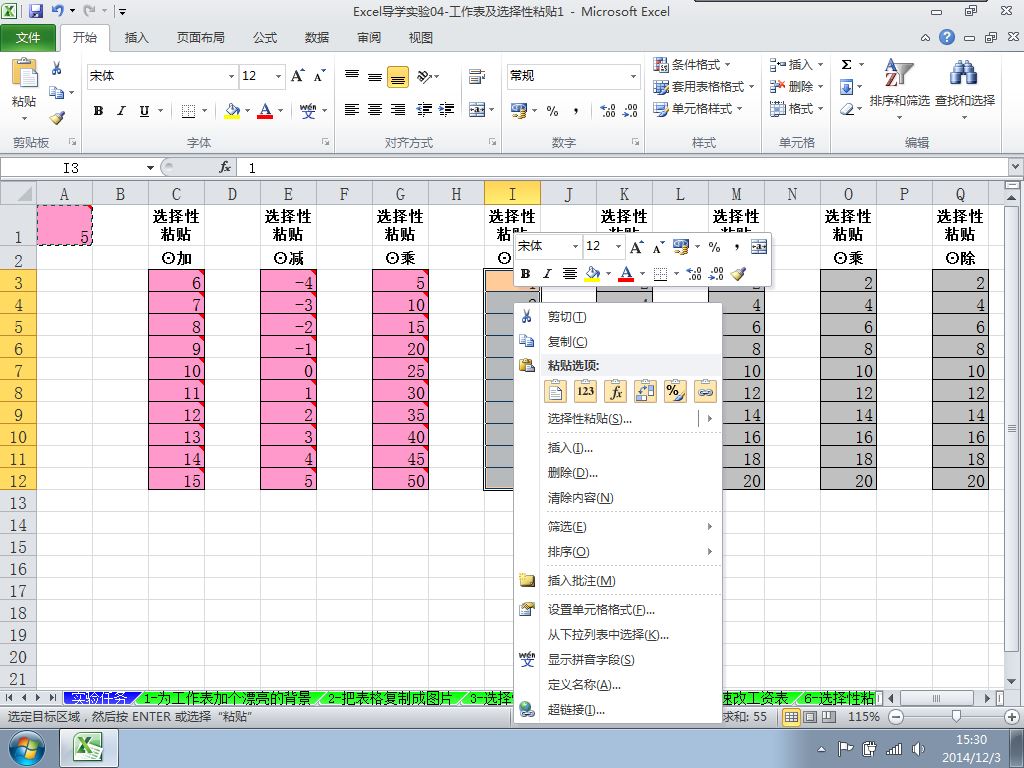This screenshot has height=768, width=1024.
Task: Click Save icon in quick access toolbar
Action: [x=35, y=11]
